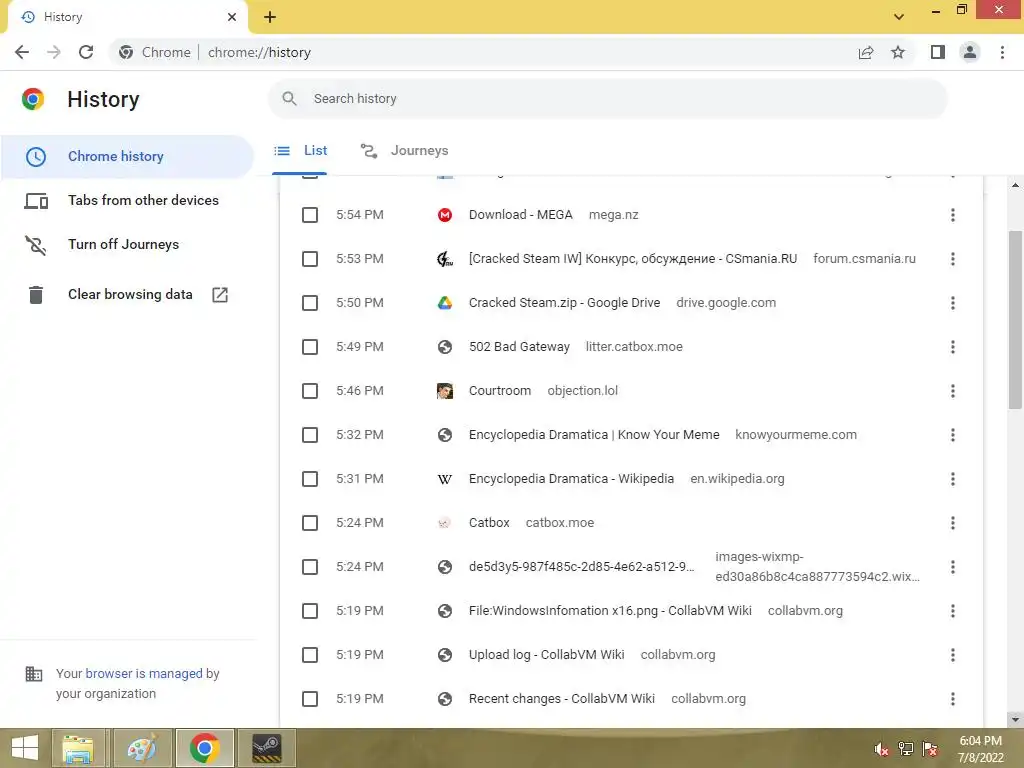The height and width of the screenshot is (768, 1024).
Task: Click the magnifier icon in history search
Action: pyautogui.click(x=289, y=99)
